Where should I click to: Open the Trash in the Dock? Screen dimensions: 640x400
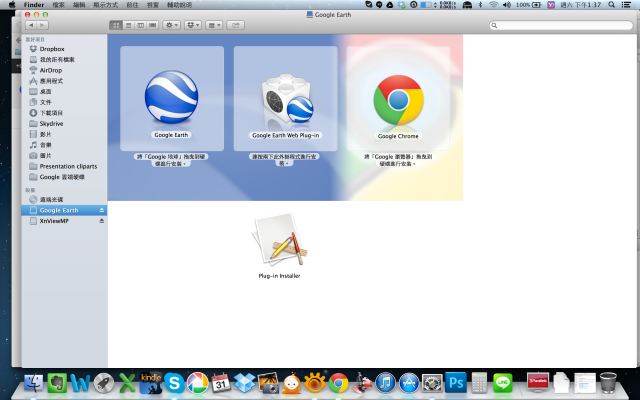tap(608, 383)
